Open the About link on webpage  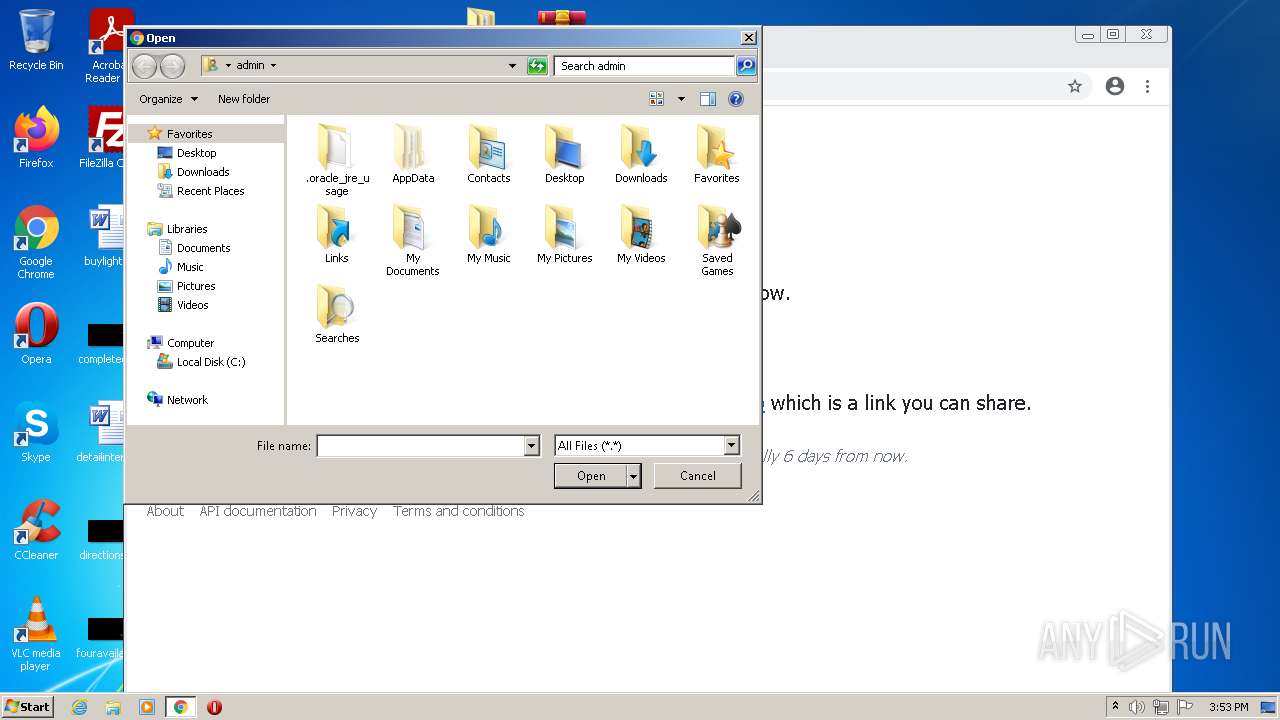tap(165, 511)
